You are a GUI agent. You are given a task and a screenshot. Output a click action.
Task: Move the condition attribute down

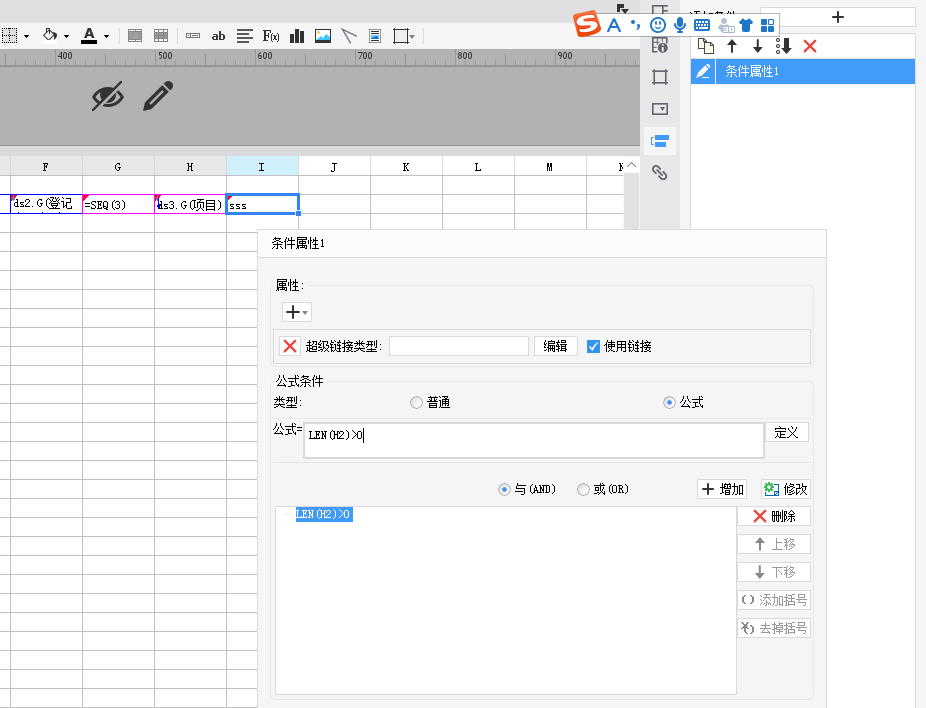pyautogui.click(x=758, y=46)
